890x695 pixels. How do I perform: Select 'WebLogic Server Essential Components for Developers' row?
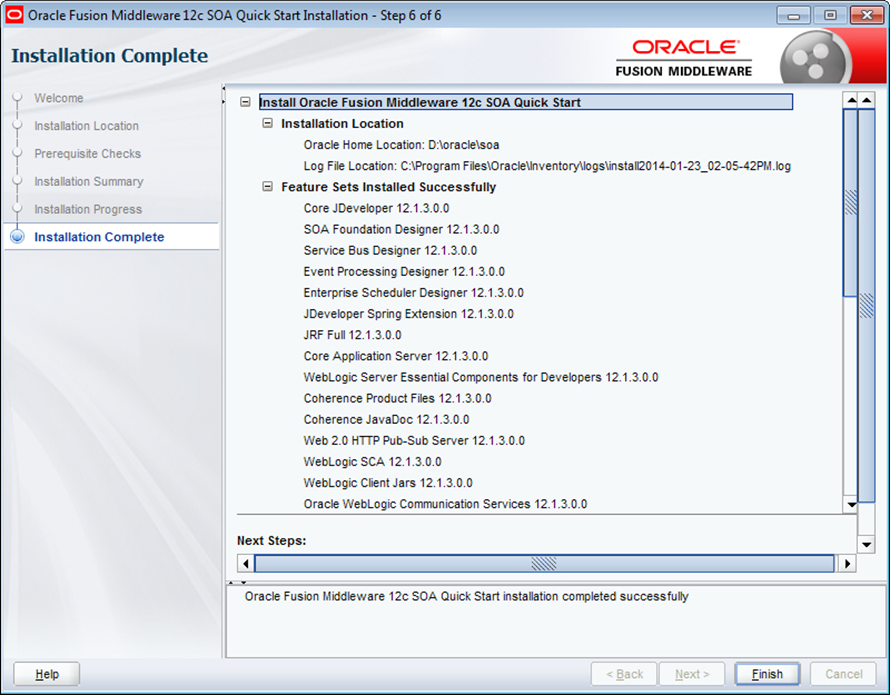point(481,377)
